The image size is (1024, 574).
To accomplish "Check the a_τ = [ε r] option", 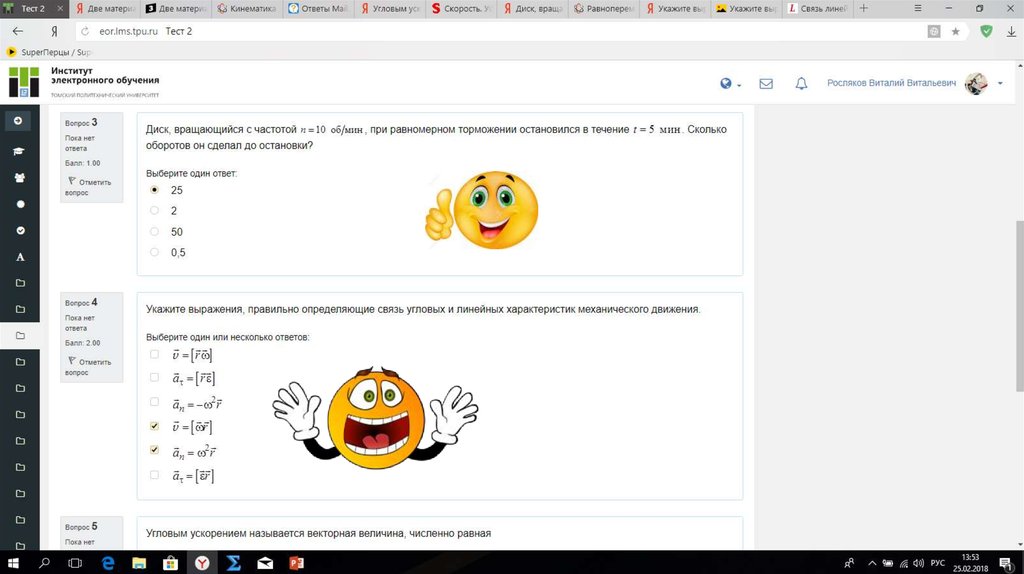I will (x=154, y=475).
